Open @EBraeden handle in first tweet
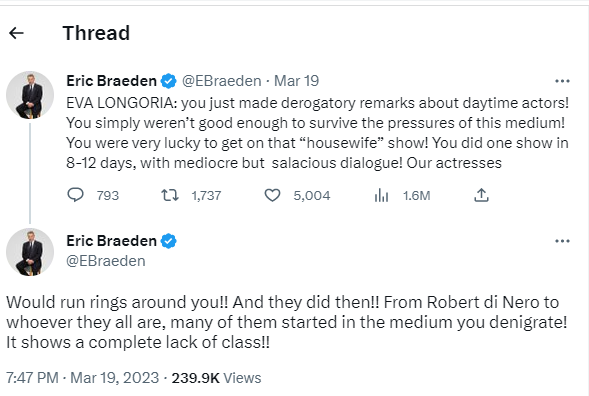Image resolution: width=589 pixels, height=396 pixels. 222,81
